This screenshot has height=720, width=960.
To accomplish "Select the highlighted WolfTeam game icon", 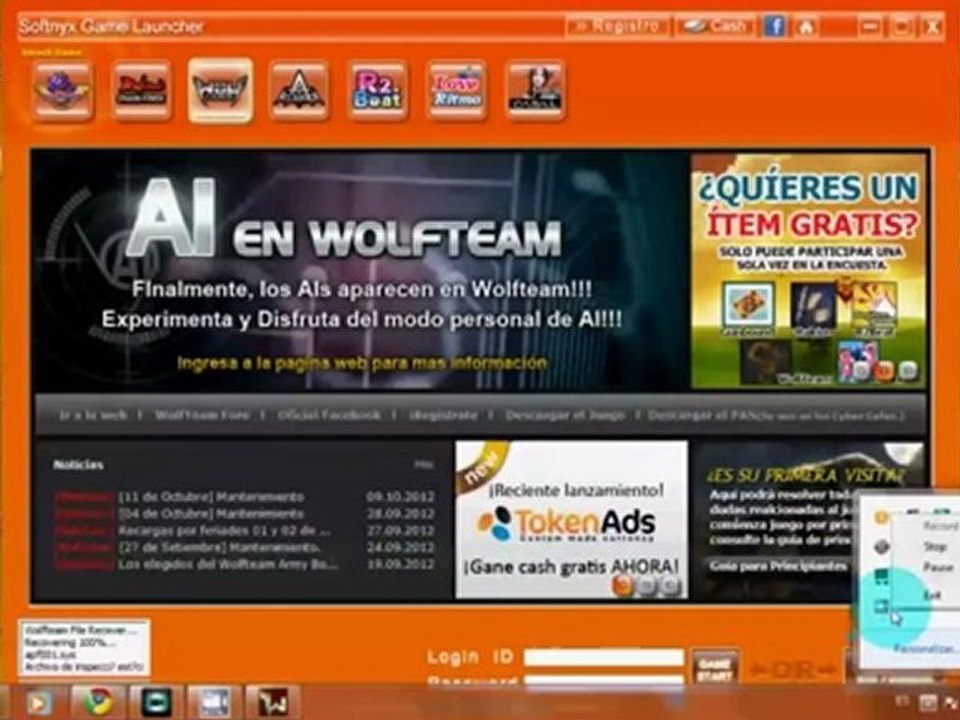I will [x=220, y=90].
